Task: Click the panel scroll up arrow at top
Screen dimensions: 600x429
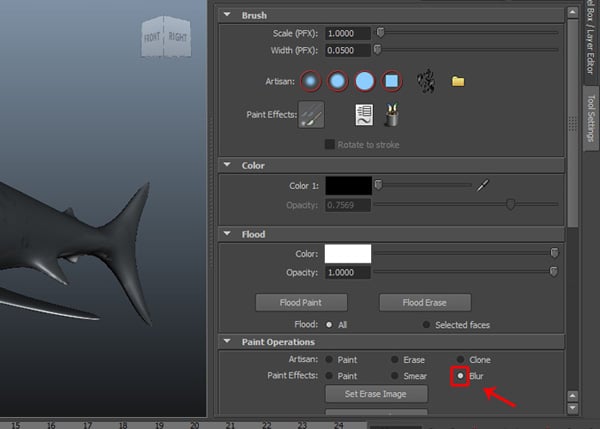Action: (572, 12)
